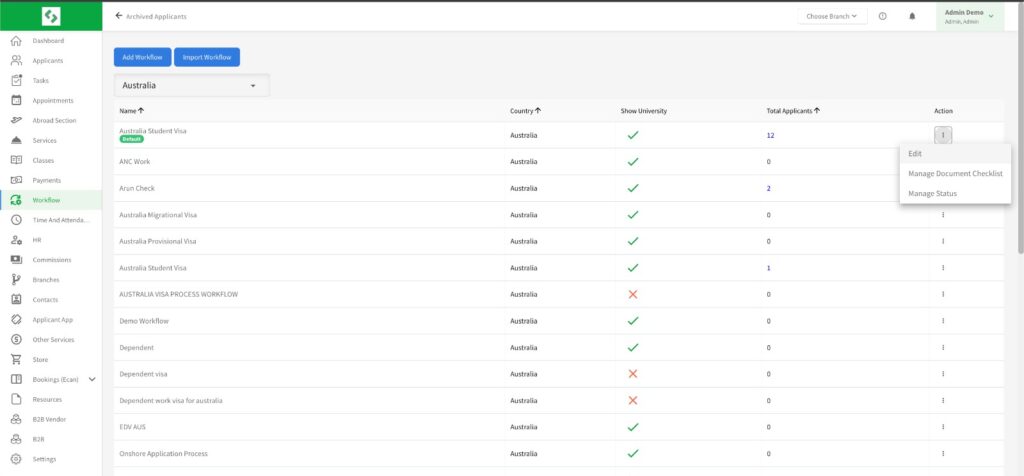The width and height of the screenshot is (1024, 476).
Task: Open Appointments calendar icon
Action: (16, 100)
